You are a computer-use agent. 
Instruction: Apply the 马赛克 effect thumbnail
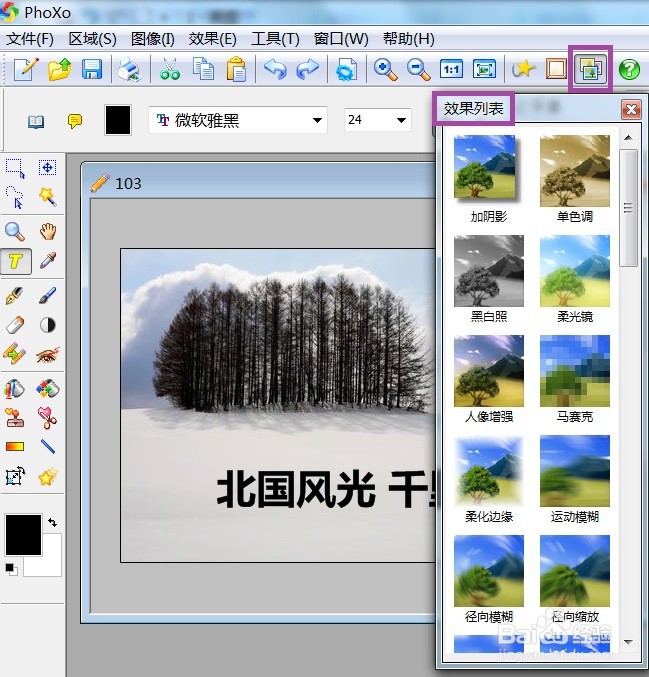(x=575, y=370)
